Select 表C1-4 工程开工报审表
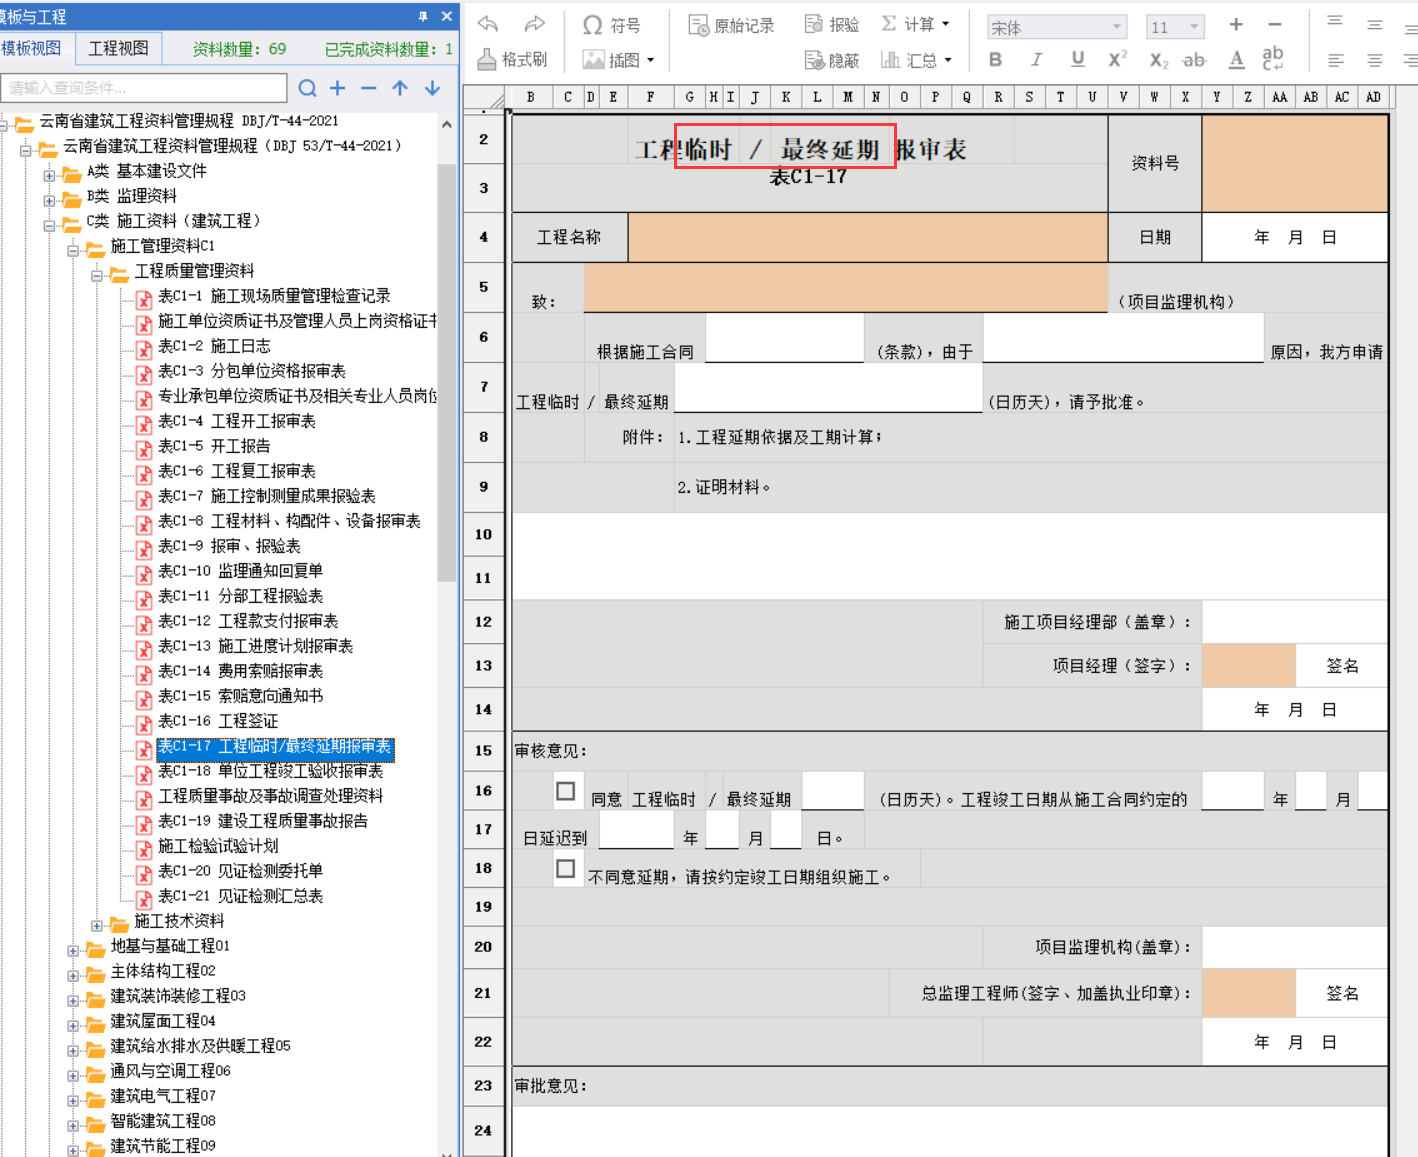Viewport: 1418px width, 1157px height. 237,421
